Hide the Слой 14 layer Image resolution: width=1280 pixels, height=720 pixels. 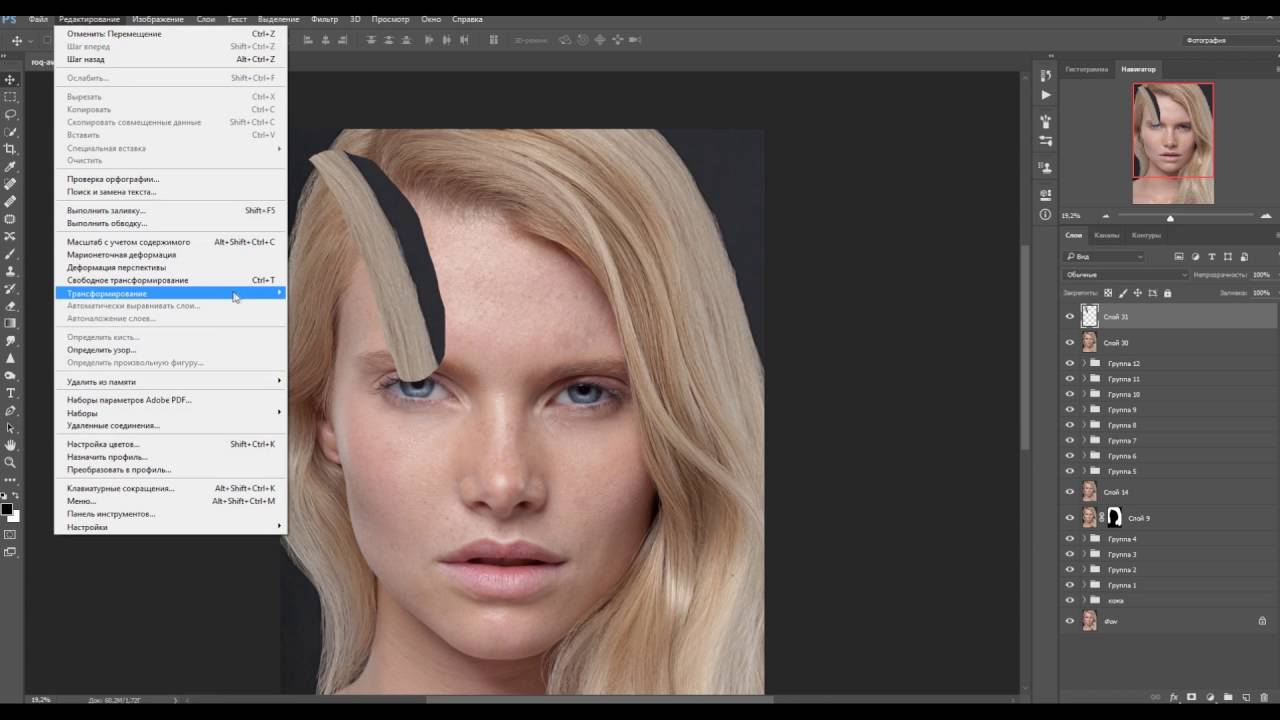(x=1069, y=492)
